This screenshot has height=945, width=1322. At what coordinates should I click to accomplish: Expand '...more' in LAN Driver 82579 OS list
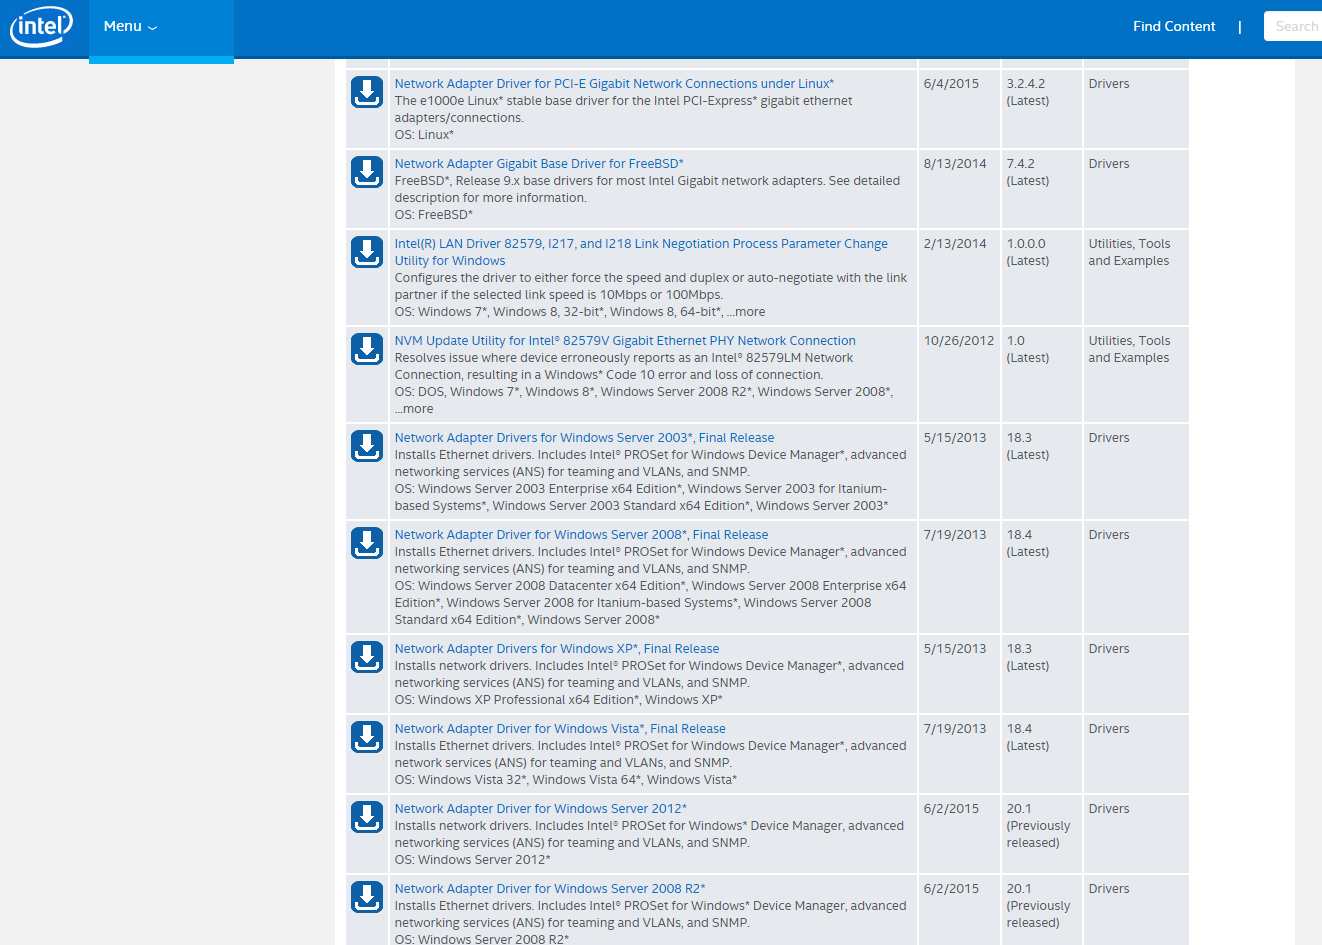click(x=746, y=312)
